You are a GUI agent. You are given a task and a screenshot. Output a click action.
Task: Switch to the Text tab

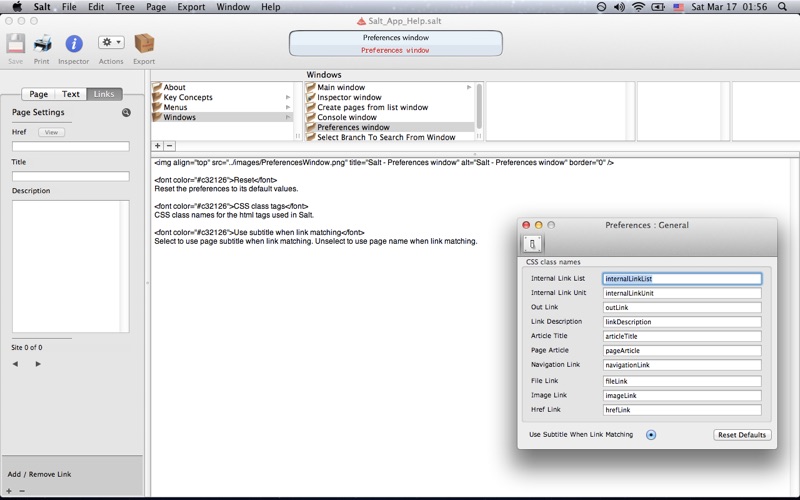pyautogui.click(x=70, y=94)
